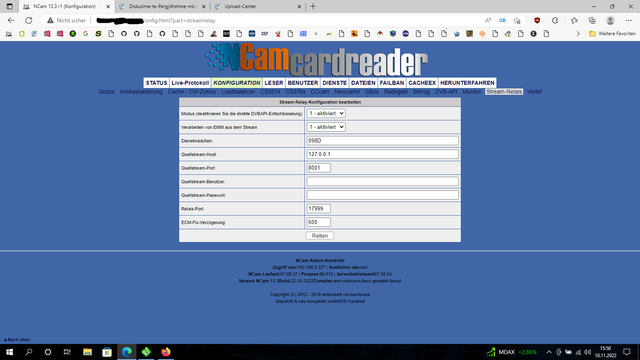Click the Quellstream-Benutzer input field
This screenshot has height=360, width=640.
point(382,181)
